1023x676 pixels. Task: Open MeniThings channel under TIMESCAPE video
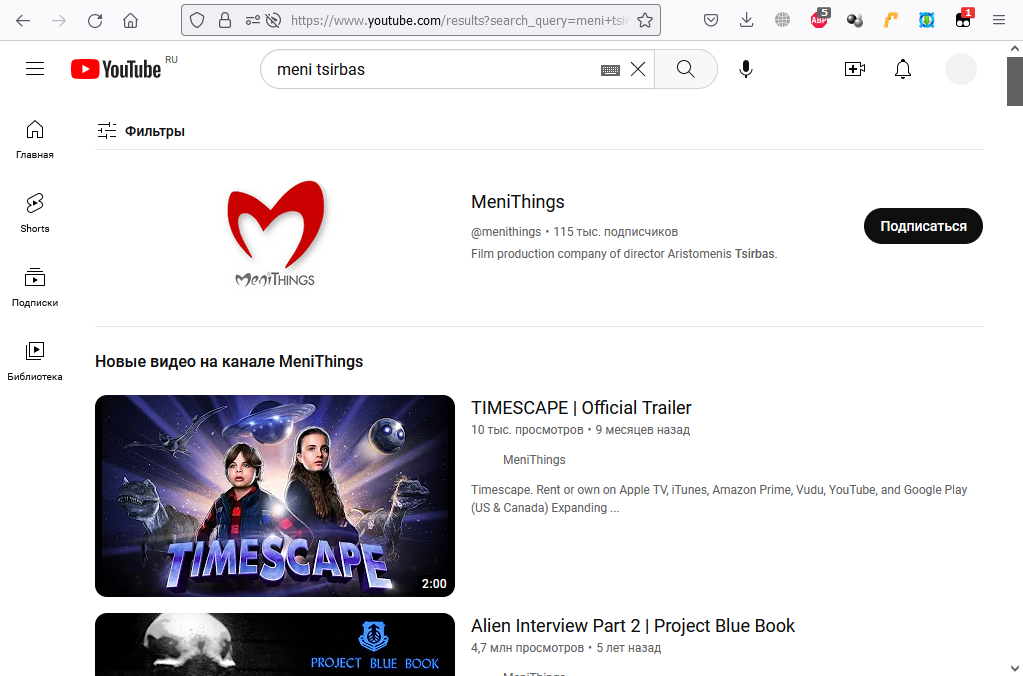[534, 460]
